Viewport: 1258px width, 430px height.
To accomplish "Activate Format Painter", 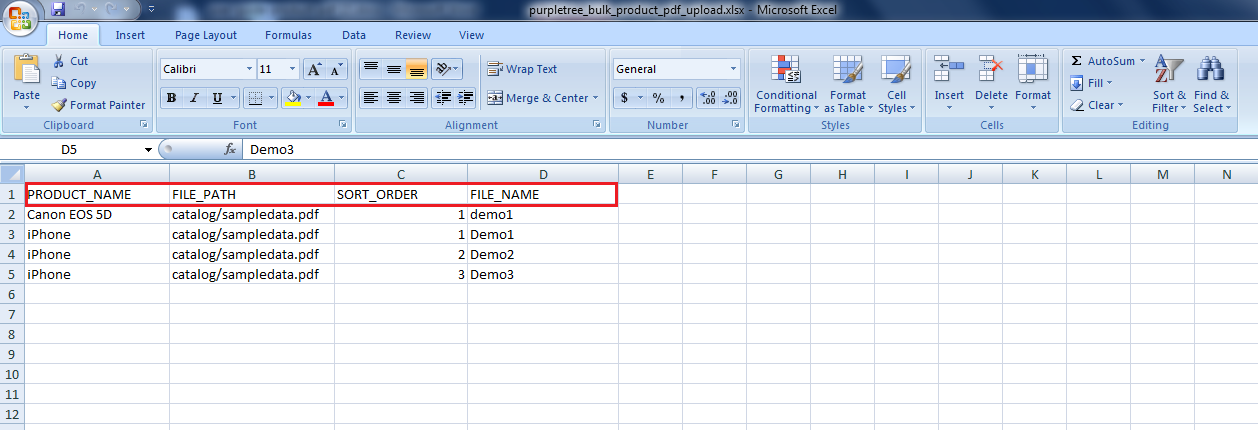I will tap(99, 105).
